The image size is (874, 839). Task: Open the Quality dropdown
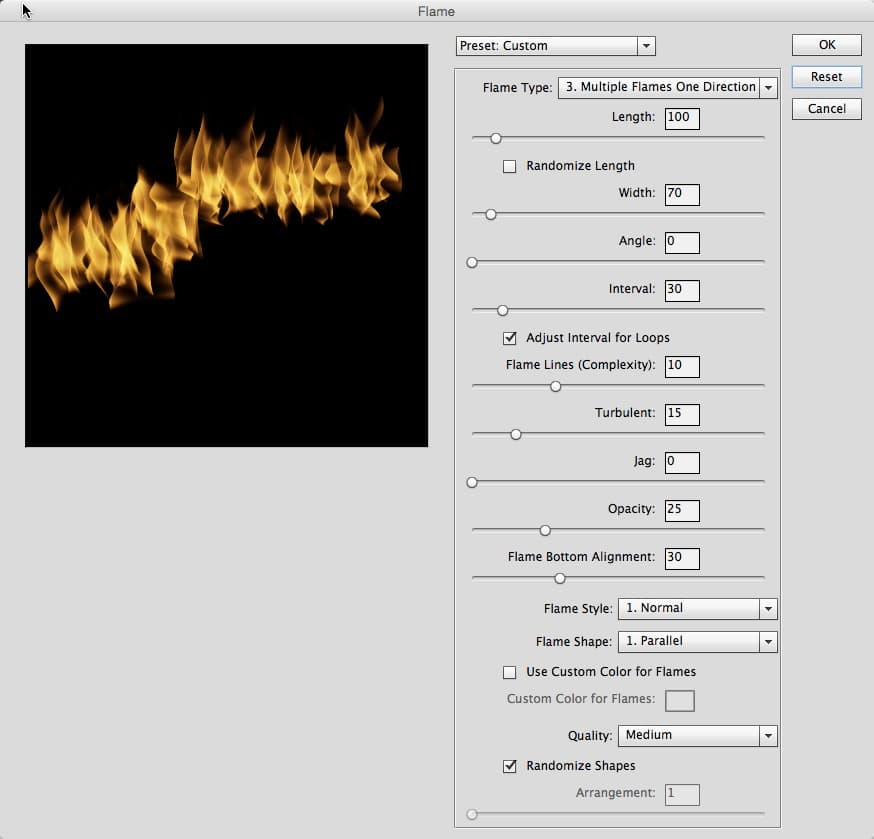pyautogui.click(x=697, y=735)
